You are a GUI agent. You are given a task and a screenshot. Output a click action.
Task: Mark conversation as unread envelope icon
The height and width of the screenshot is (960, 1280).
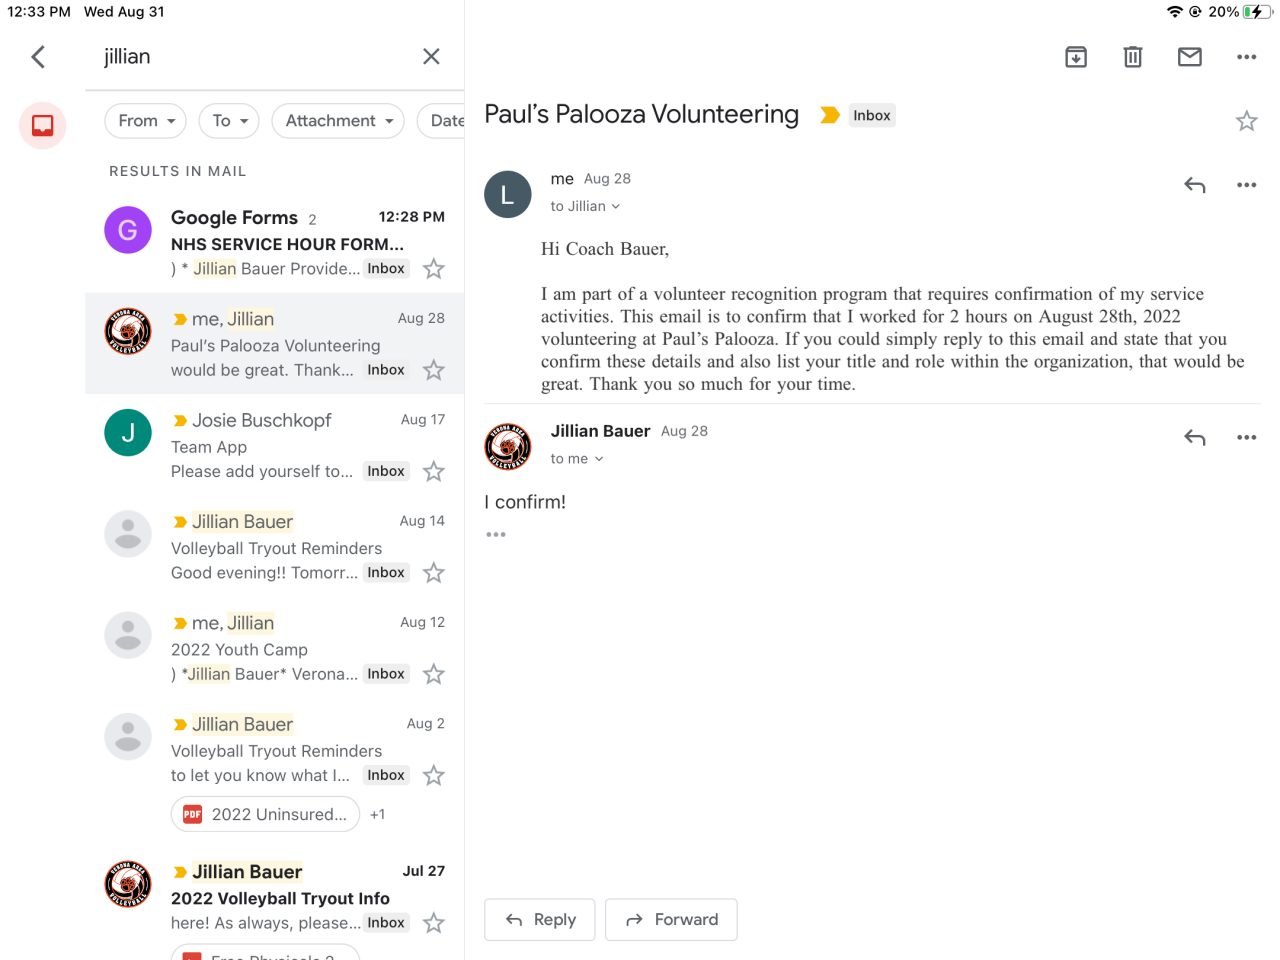point(1189,57)
